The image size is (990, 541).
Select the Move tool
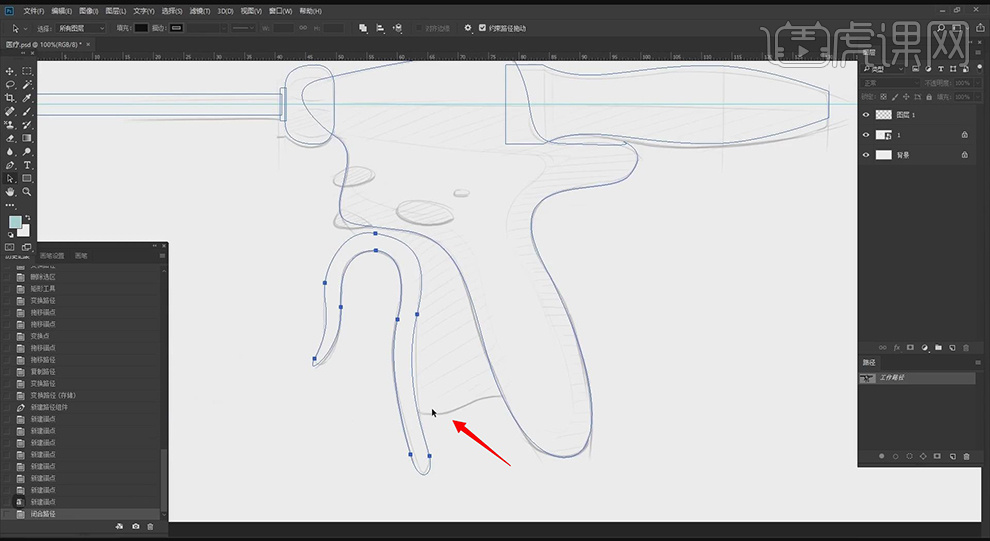pyautogui.click(x=10, y=72)
